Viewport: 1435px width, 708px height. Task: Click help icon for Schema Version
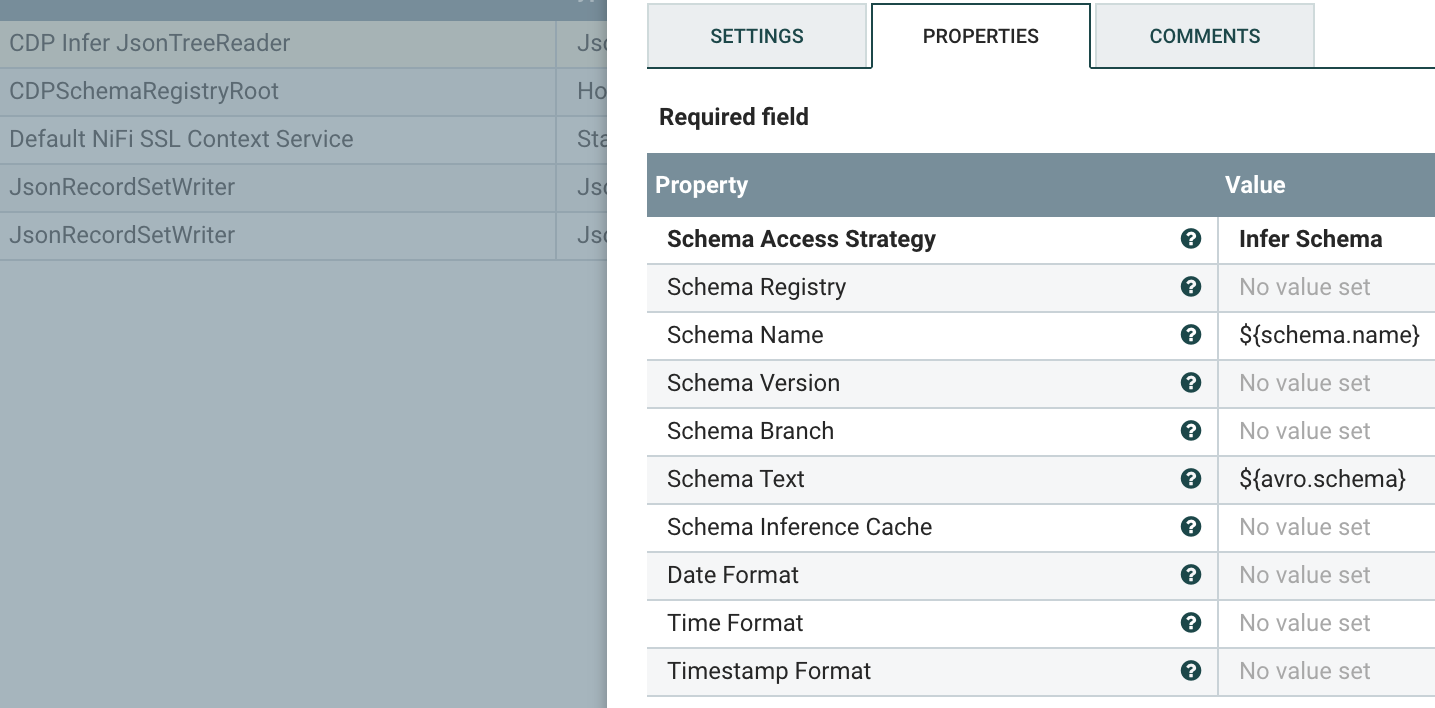(1190, 383)
